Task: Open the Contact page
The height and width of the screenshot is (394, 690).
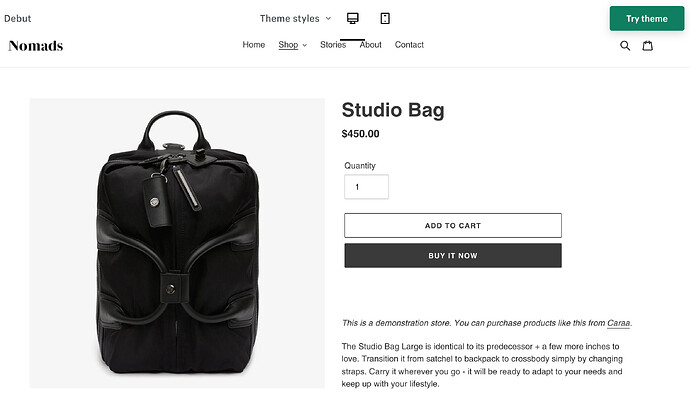Action: [x=409, y=45]
